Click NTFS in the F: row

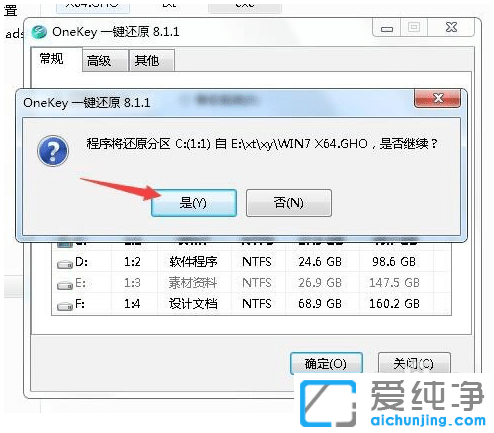[x=257, y=304]
